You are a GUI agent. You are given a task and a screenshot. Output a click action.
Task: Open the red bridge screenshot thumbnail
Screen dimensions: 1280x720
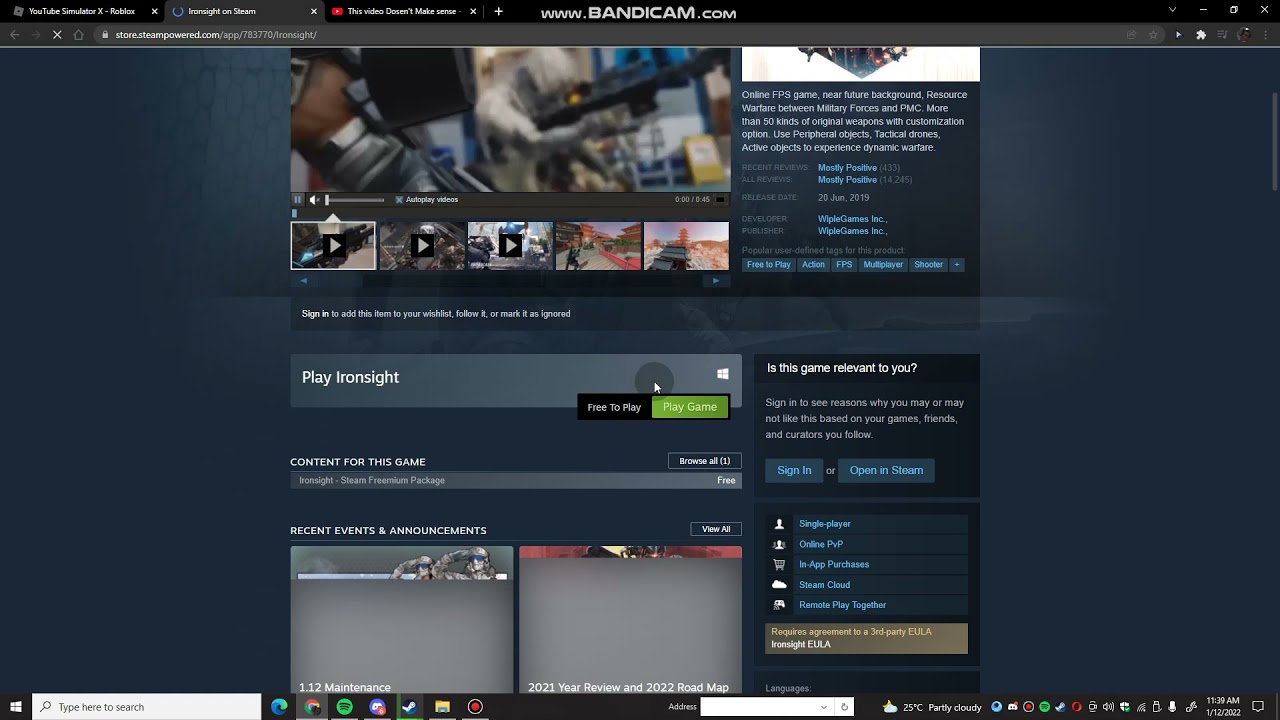[598, 246]
